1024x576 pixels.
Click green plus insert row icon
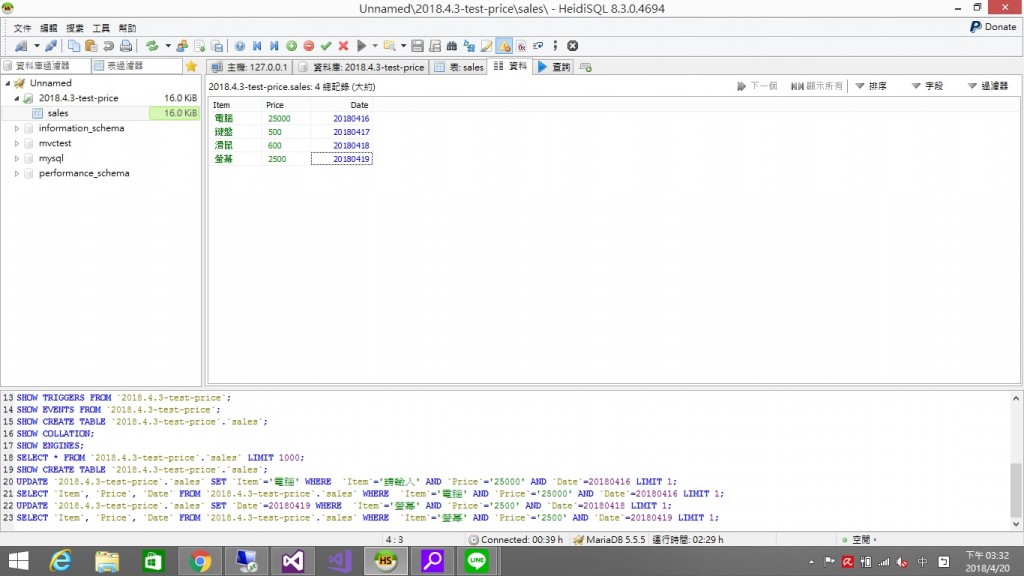pos(291,46)
